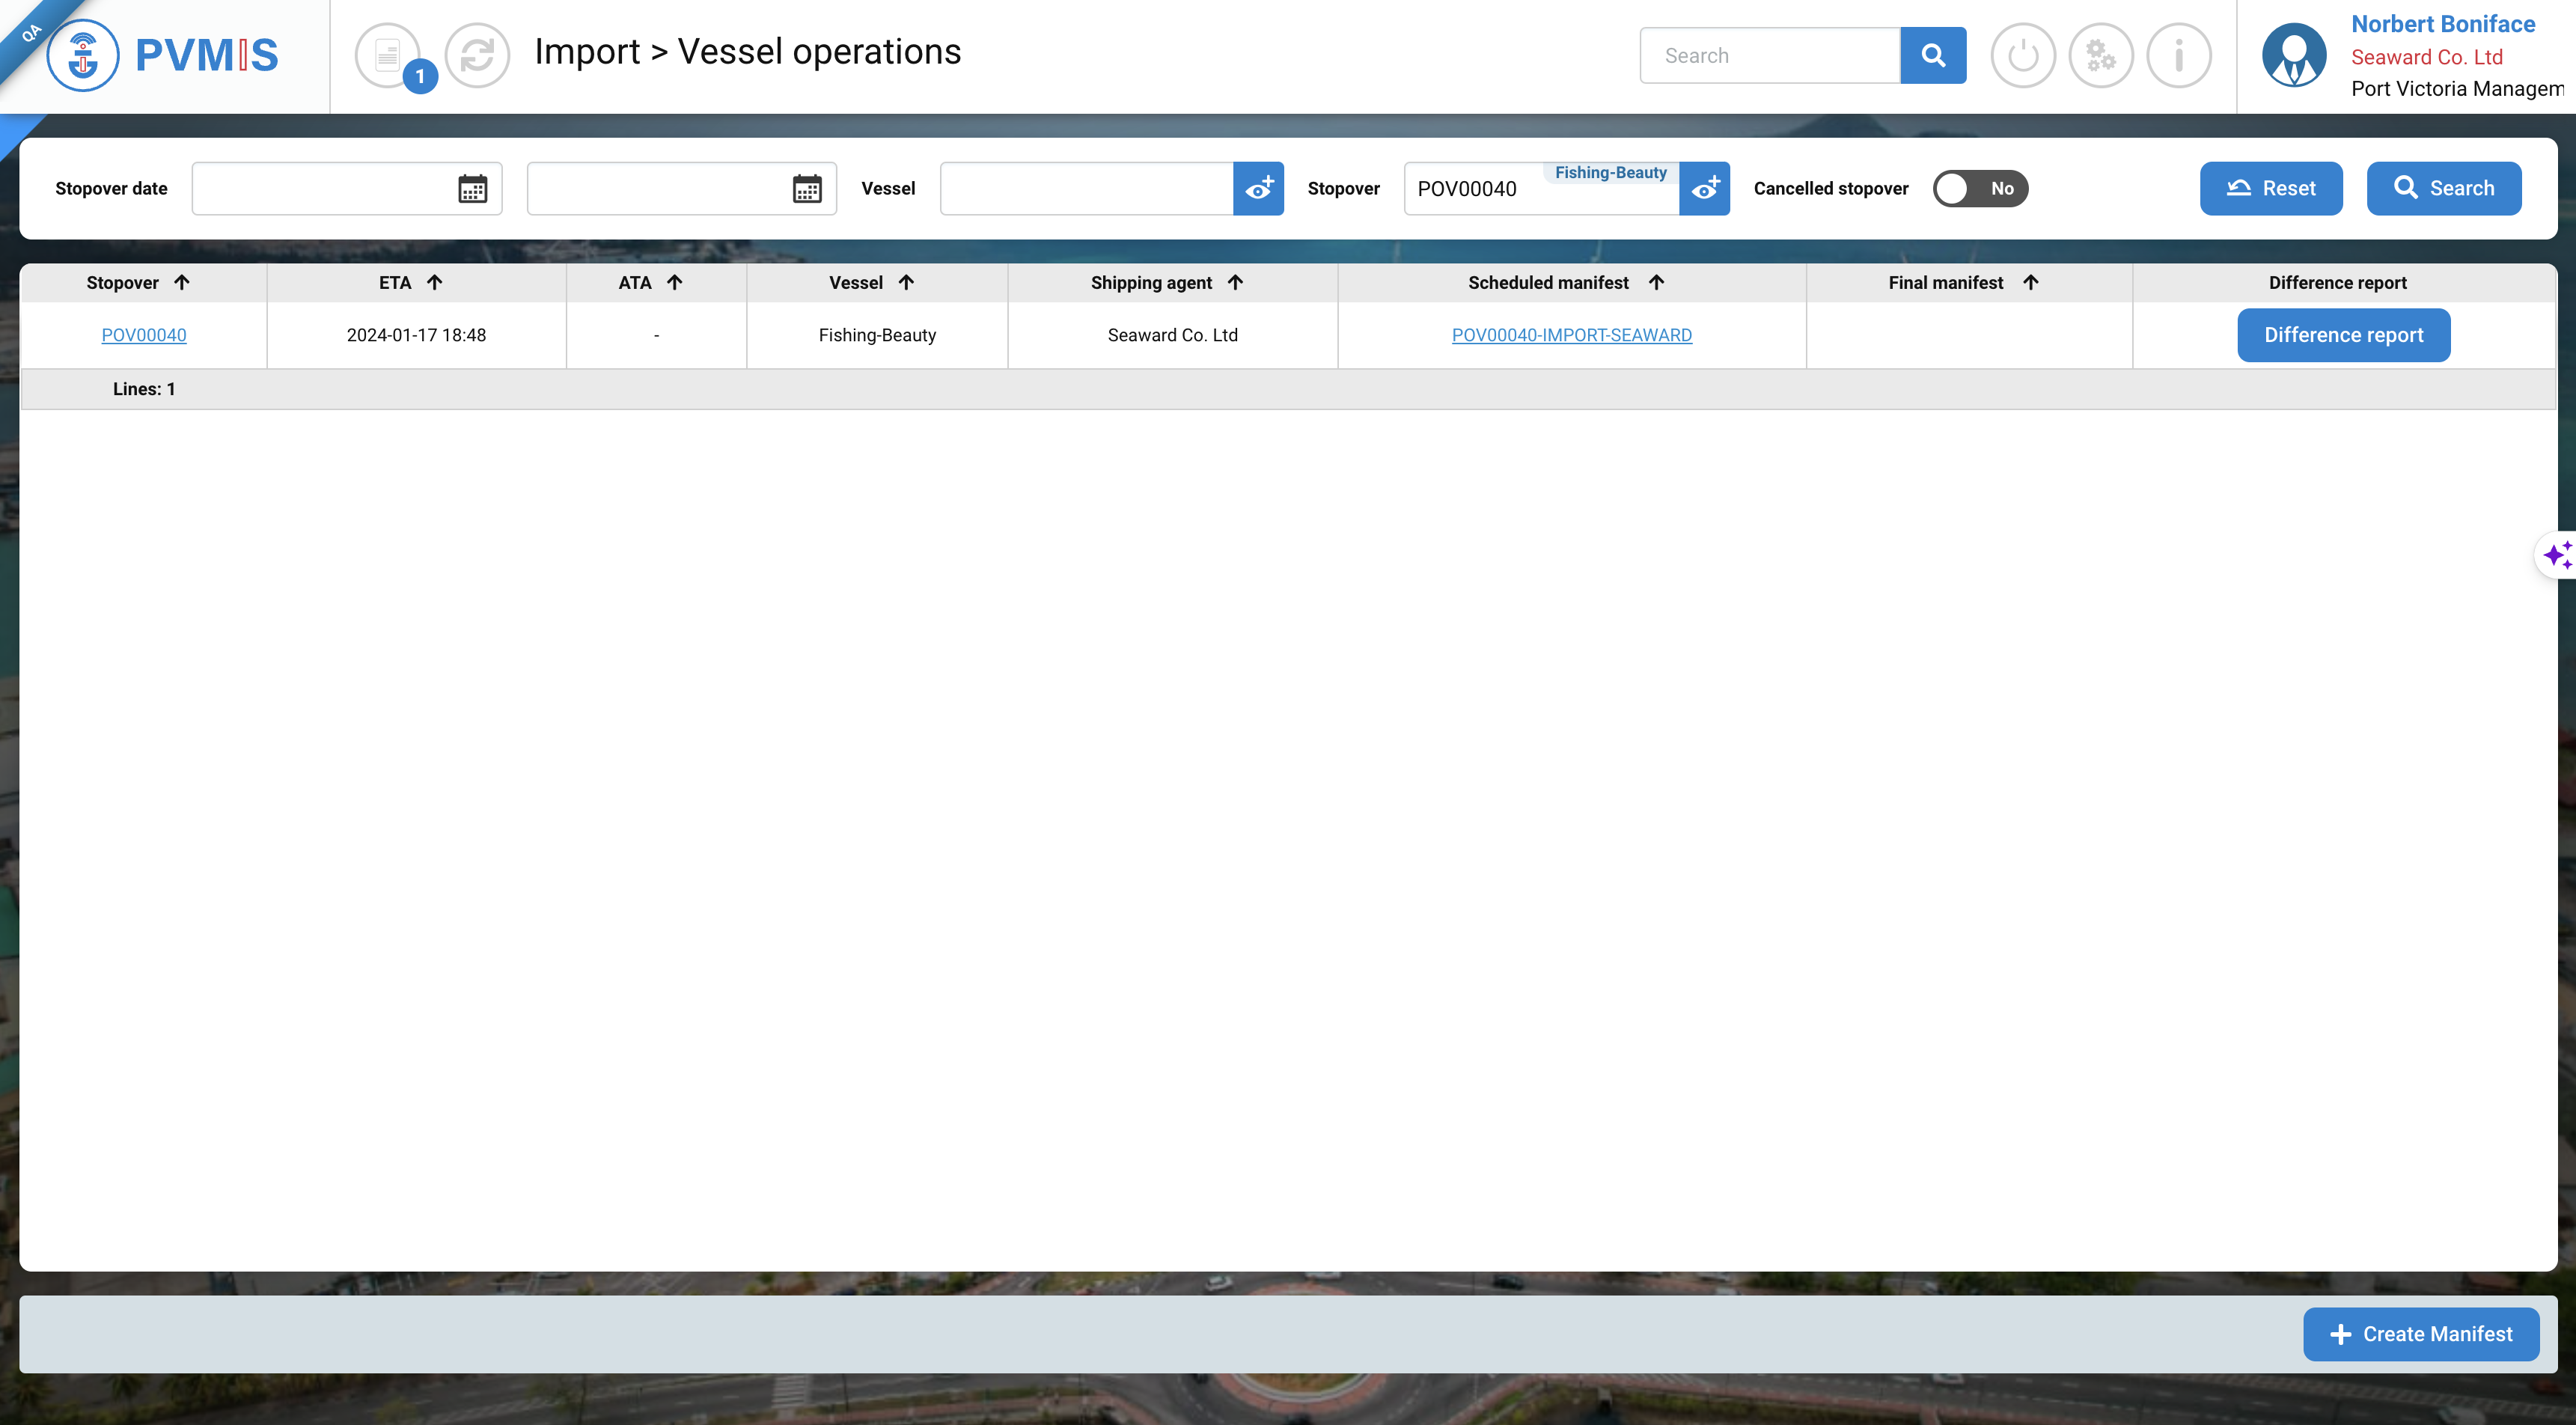Open the Vessel lookup eye icon
This screenshot has width=2576, height=1425.
(x=1258, y=188)
